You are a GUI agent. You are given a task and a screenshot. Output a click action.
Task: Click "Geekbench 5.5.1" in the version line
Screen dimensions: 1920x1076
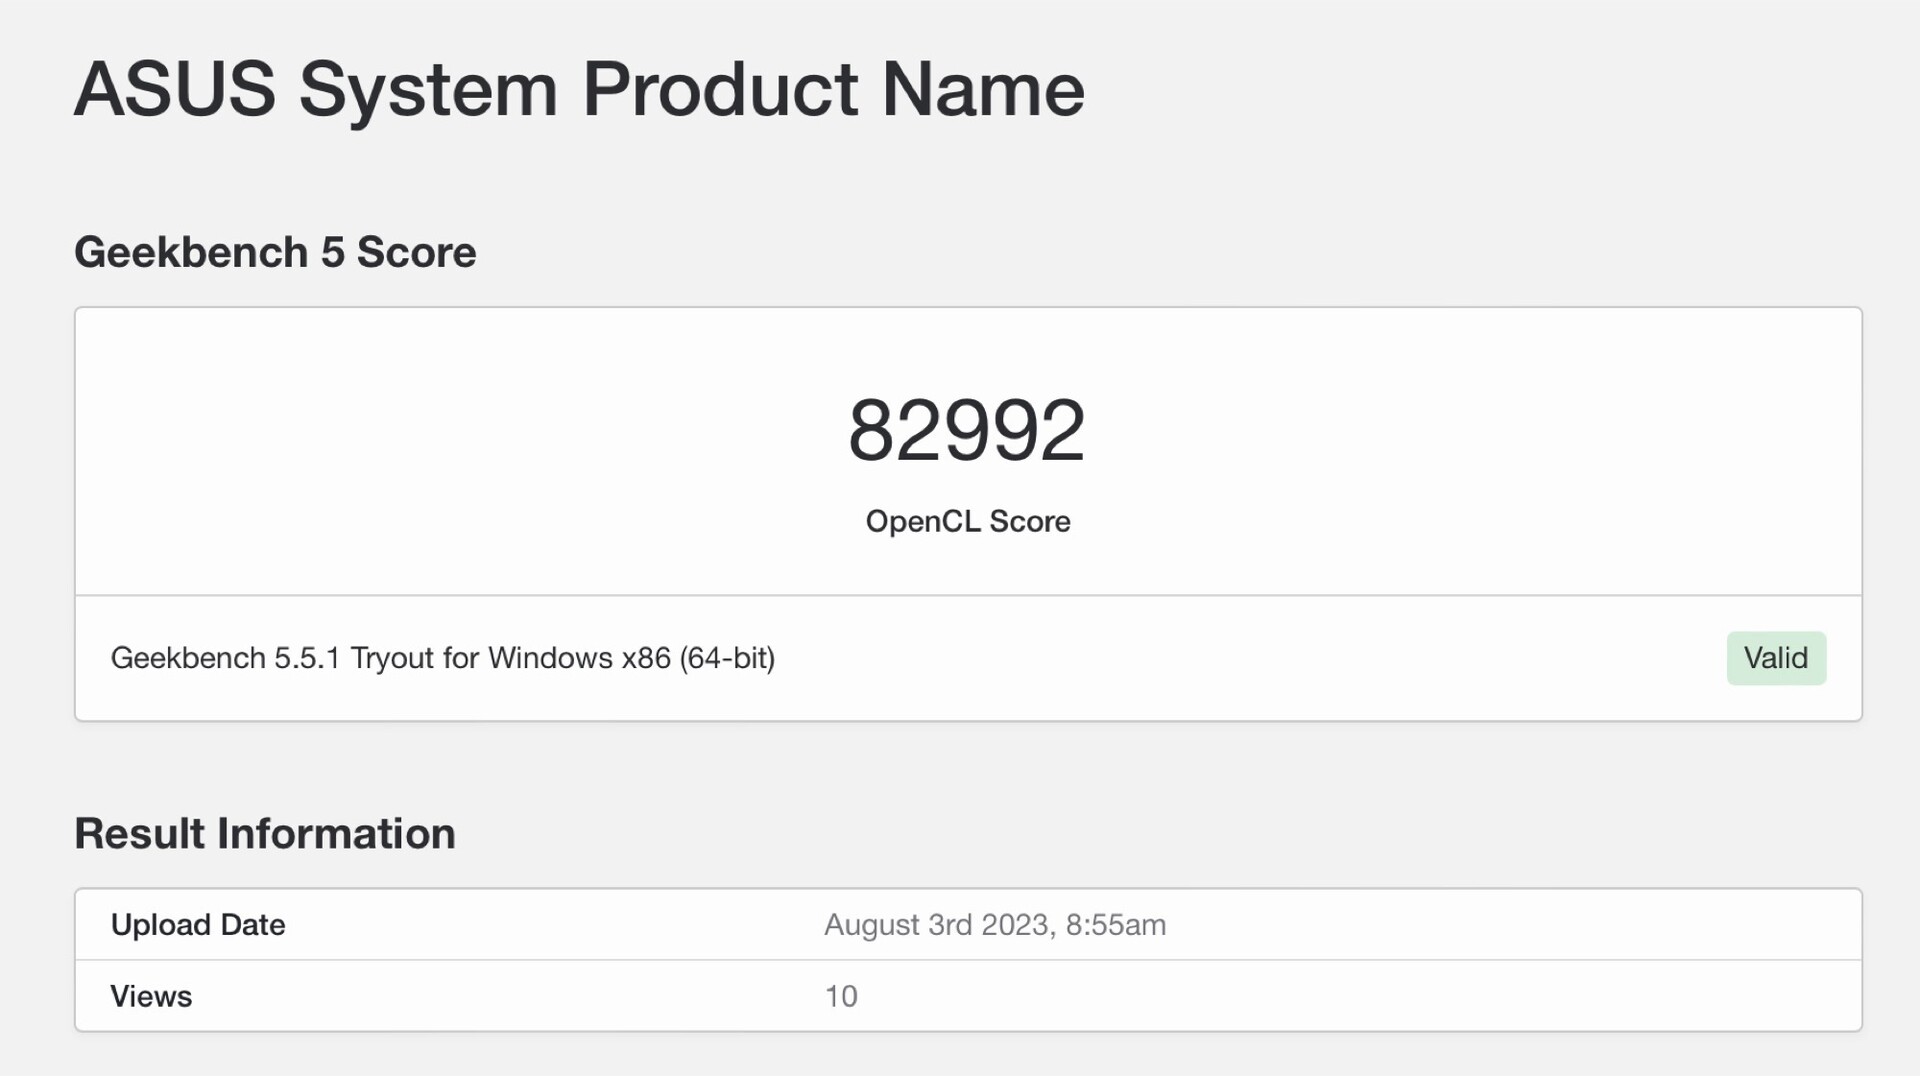tap(225, 658)
